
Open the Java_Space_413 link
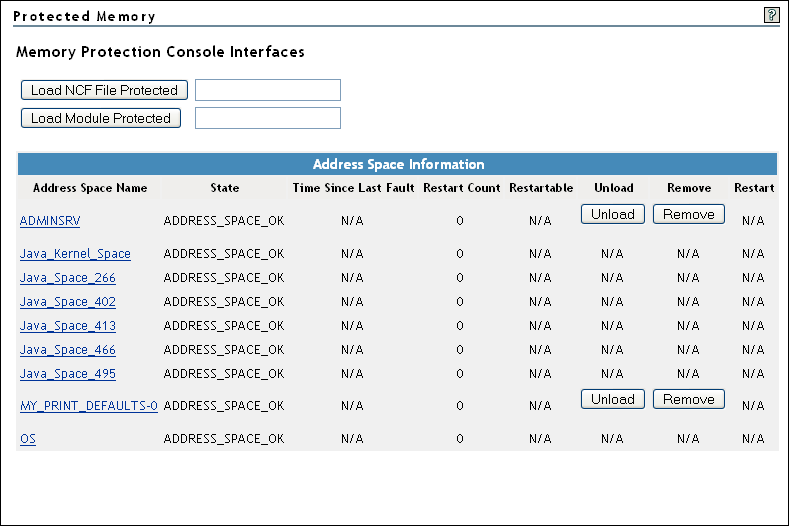pyautogui.click(x=67, y=326)
